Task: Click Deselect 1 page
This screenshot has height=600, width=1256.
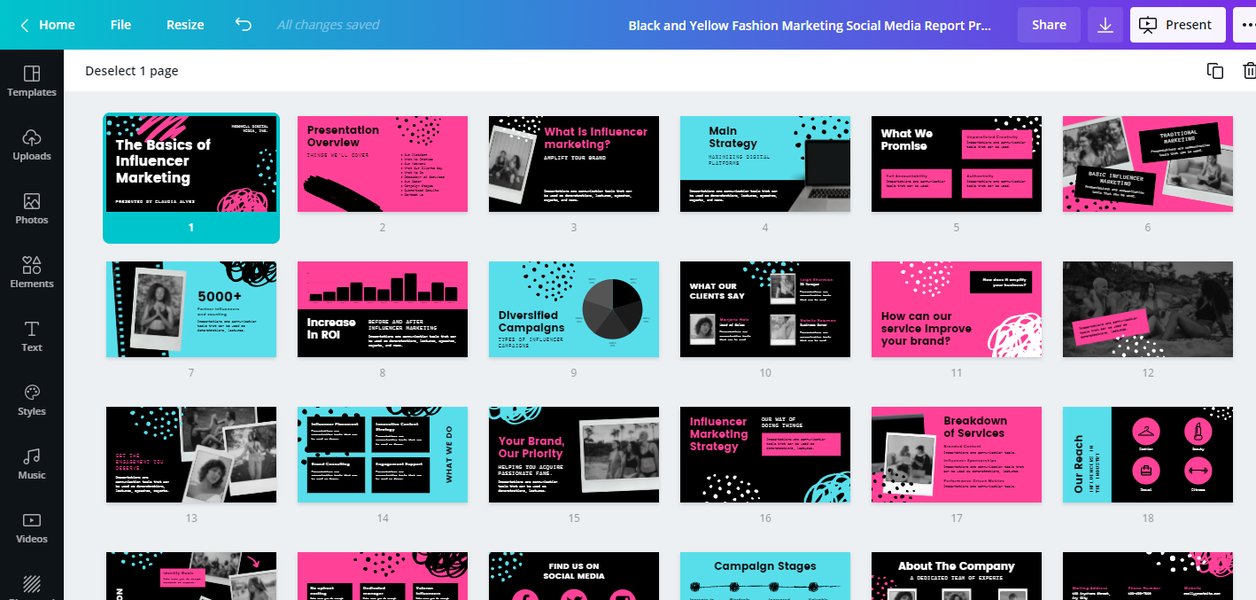Action: (132, 71)
